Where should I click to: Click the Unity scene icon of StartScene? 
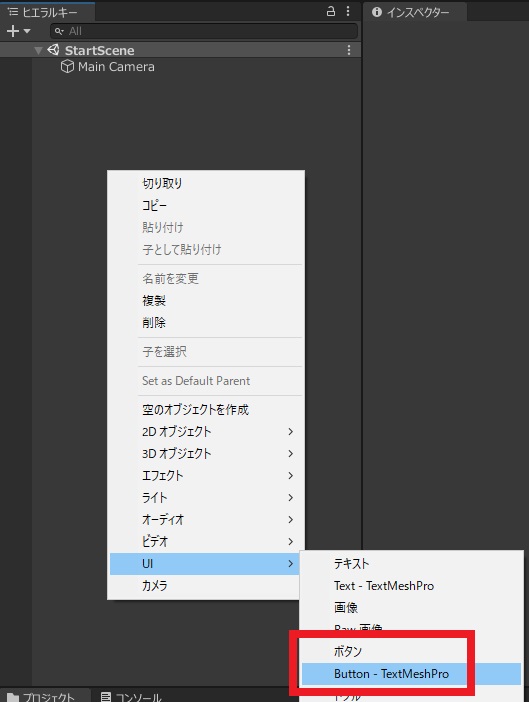coord(53,50)
